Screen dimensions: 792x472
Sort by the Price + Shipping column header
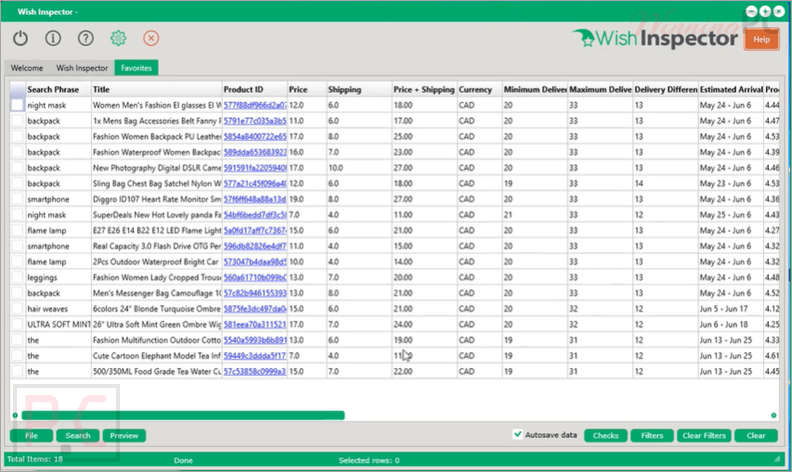click(x=424, y=89)
